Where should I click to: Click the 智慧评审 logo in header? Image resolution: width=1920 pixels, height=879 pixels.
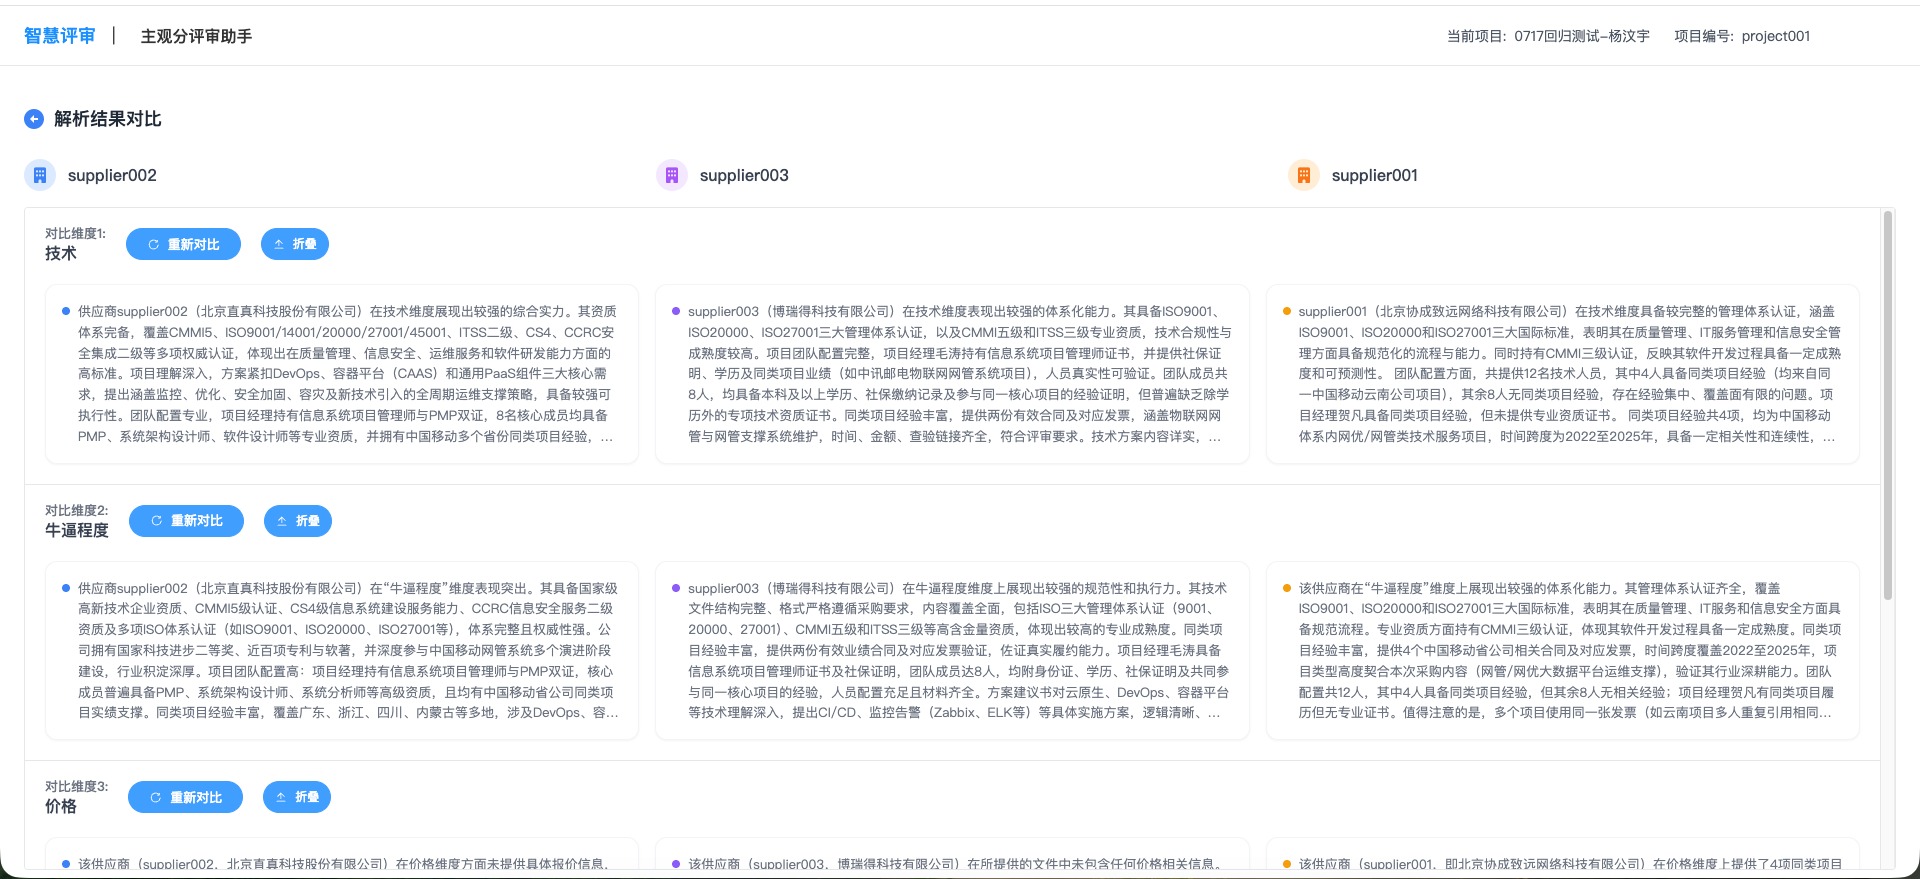point(60,36)
